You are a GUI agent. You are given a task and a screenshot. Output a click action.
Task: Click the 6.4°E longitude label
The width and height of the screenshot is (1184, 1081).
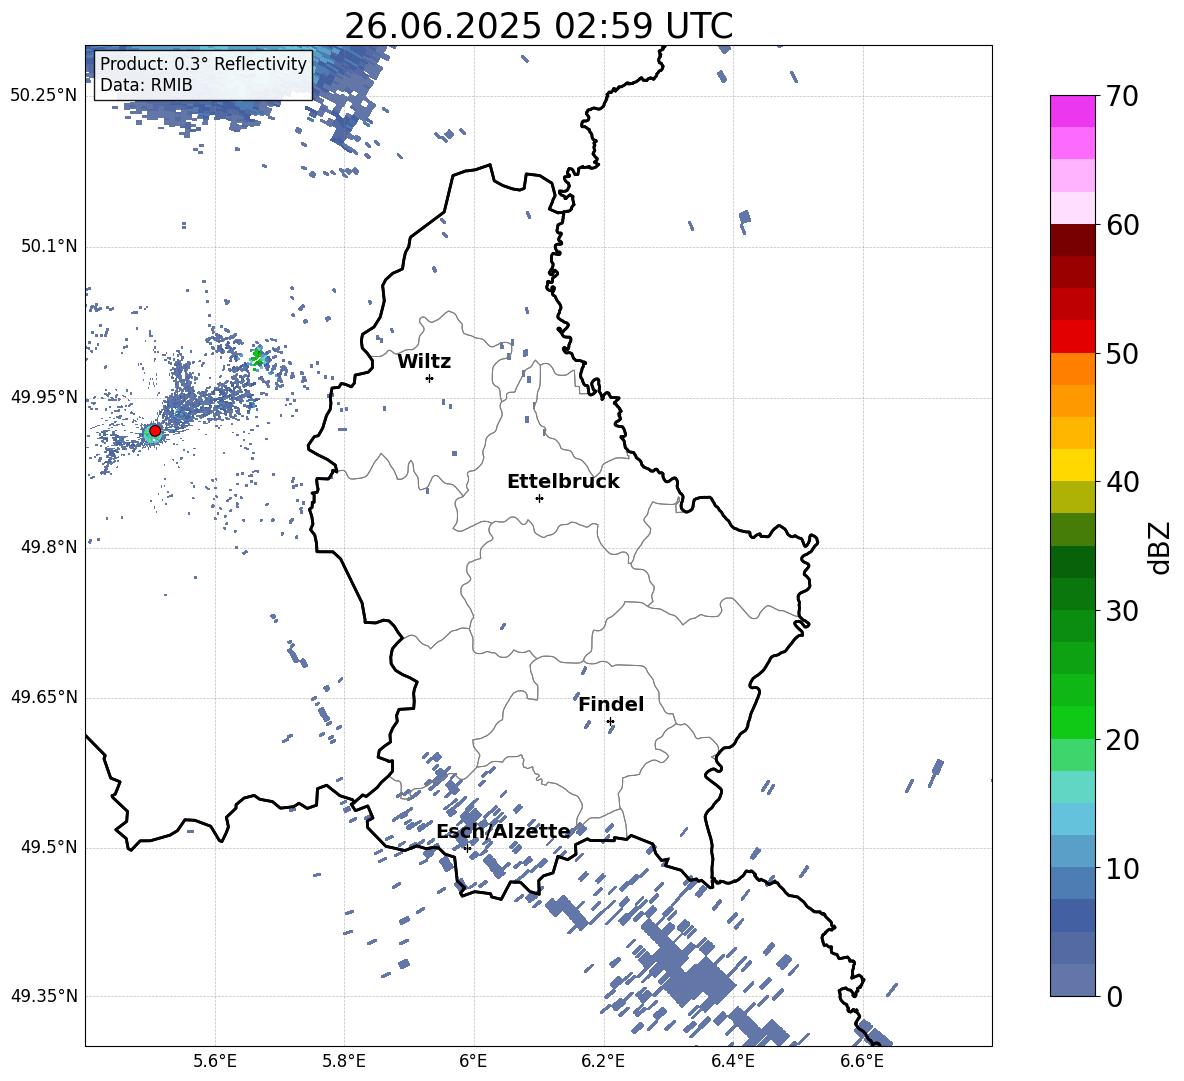tap(732, 1061)
